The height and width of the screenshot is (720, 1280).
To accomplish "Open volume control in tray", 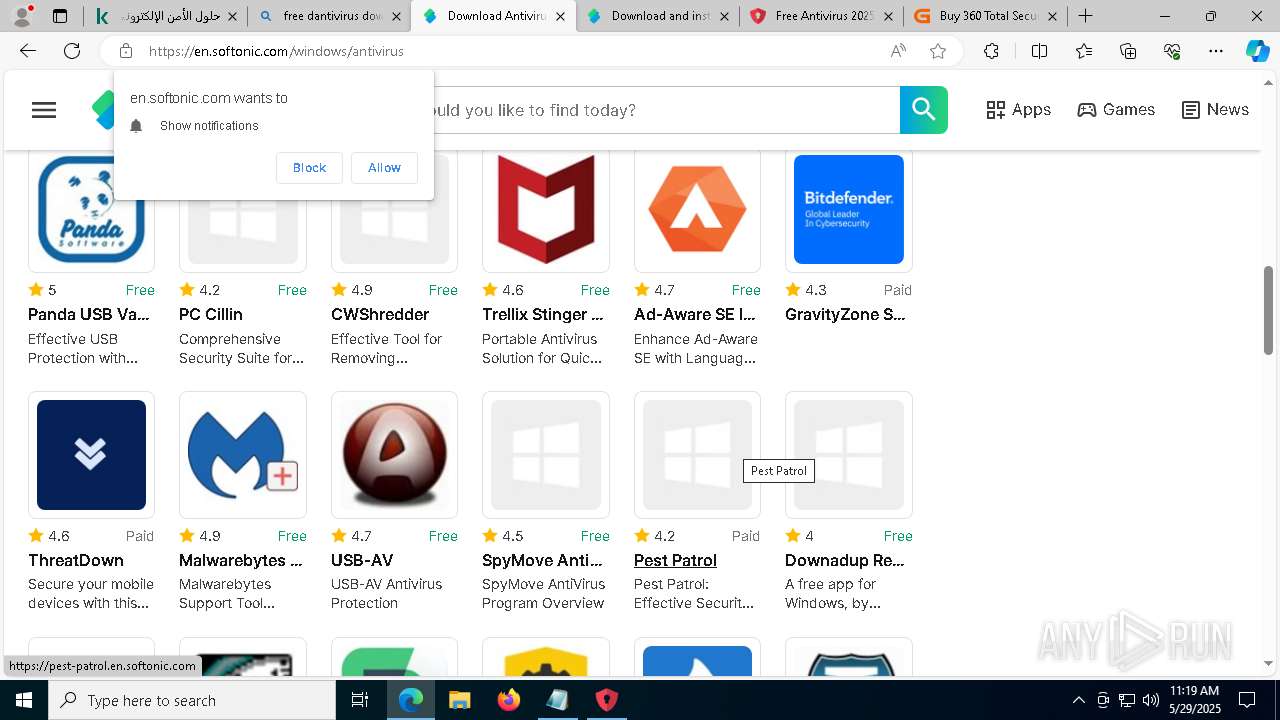I will click(x=1151, y=700).
